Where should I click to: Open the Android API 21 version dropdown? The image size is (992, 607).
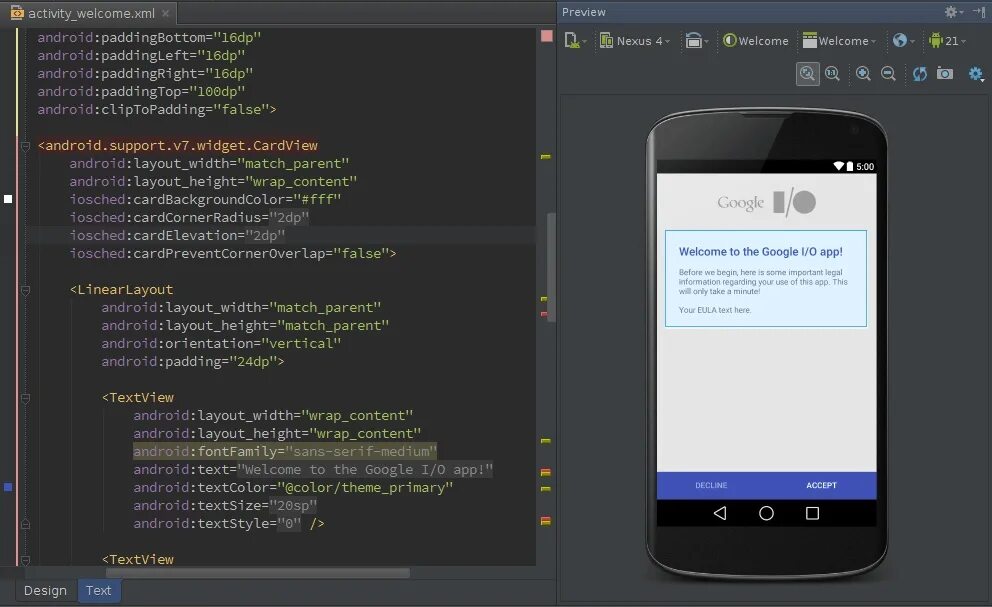pos(947,41)
